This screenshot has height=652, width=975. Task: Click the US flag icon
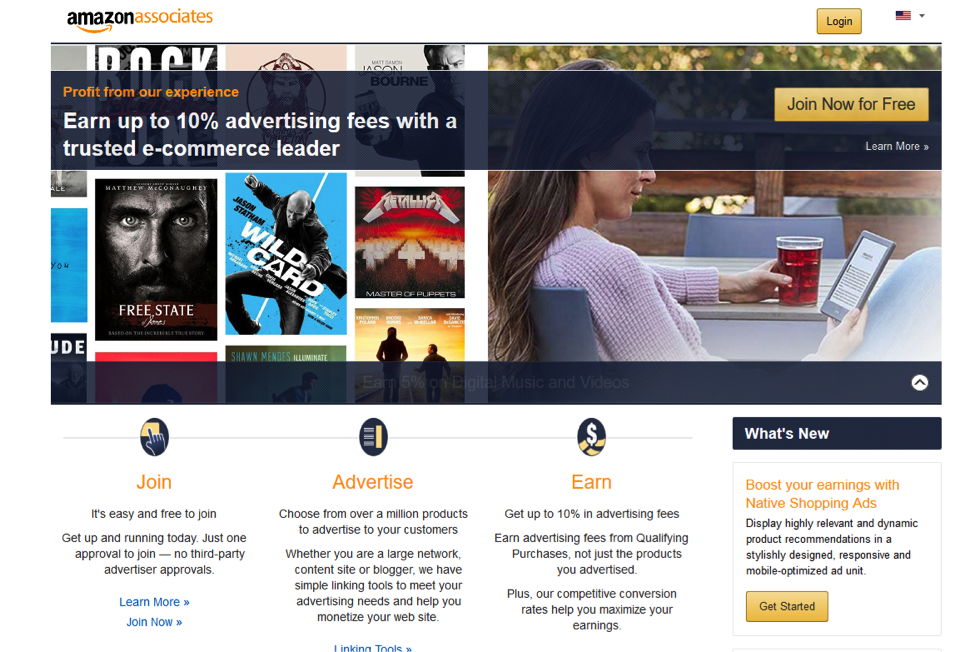pyautogui.click(x=903, y=16)
